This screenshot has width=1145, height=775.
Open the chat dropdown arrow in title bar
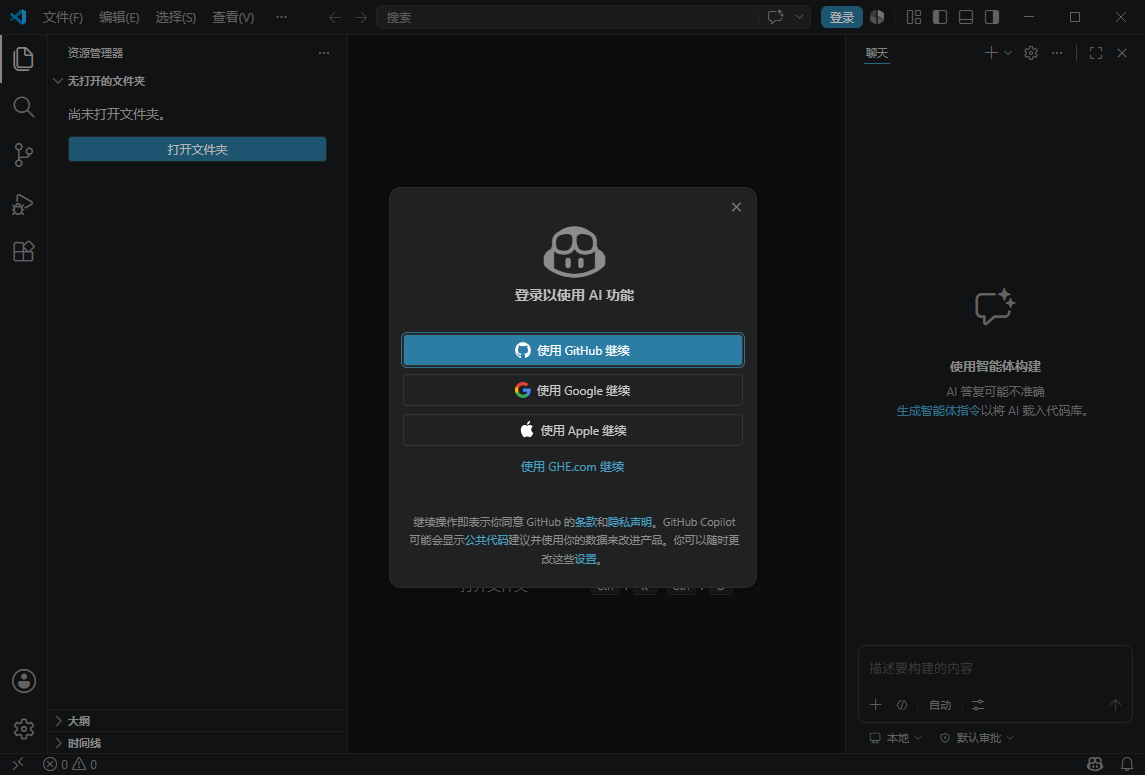[x=800, y=17]
